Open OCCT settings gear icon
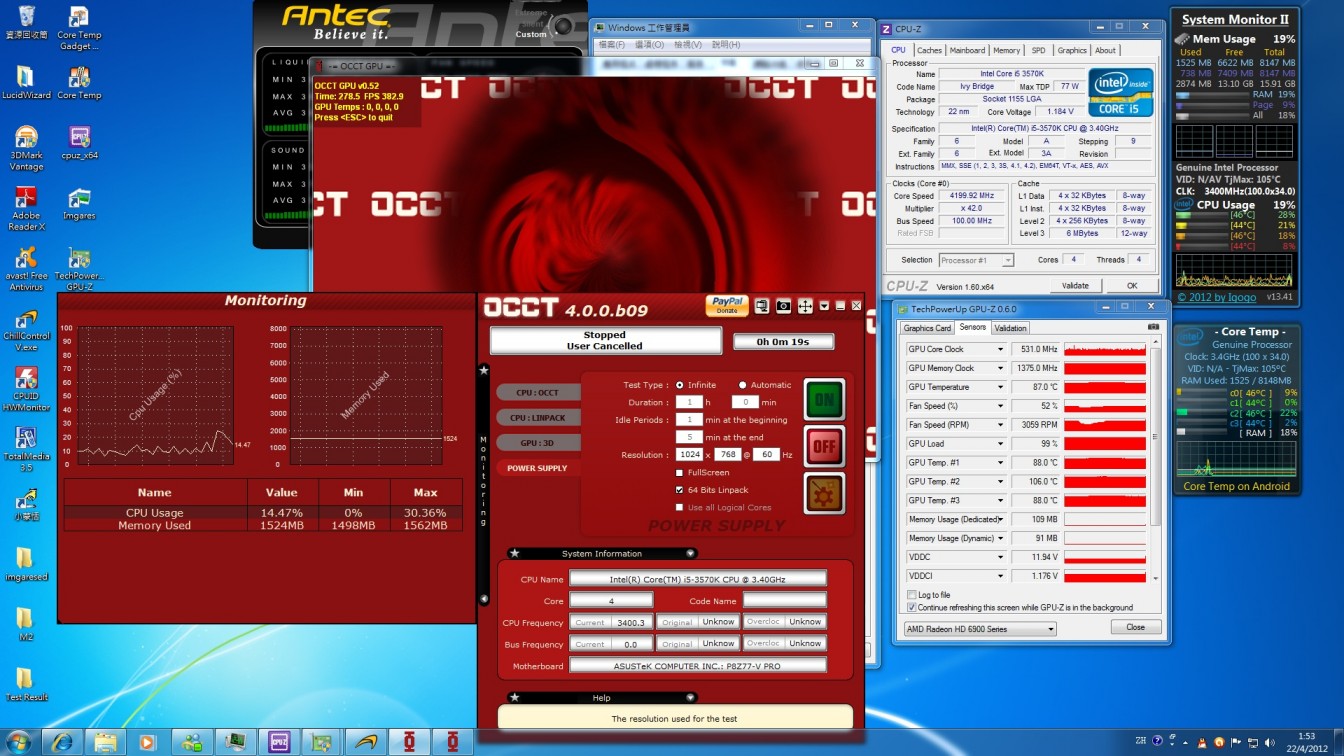Viewport: 1344px width, 756px height. (x=824, y=493)
